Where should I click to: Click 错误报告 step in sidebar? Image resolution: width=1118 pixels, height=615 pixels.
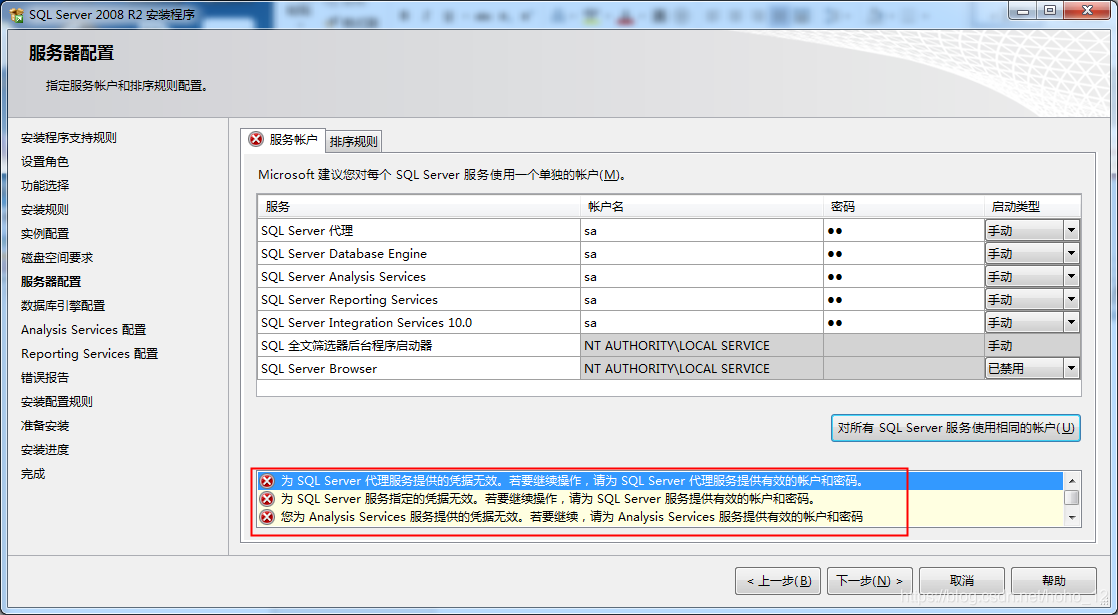[x=45, y=377]
